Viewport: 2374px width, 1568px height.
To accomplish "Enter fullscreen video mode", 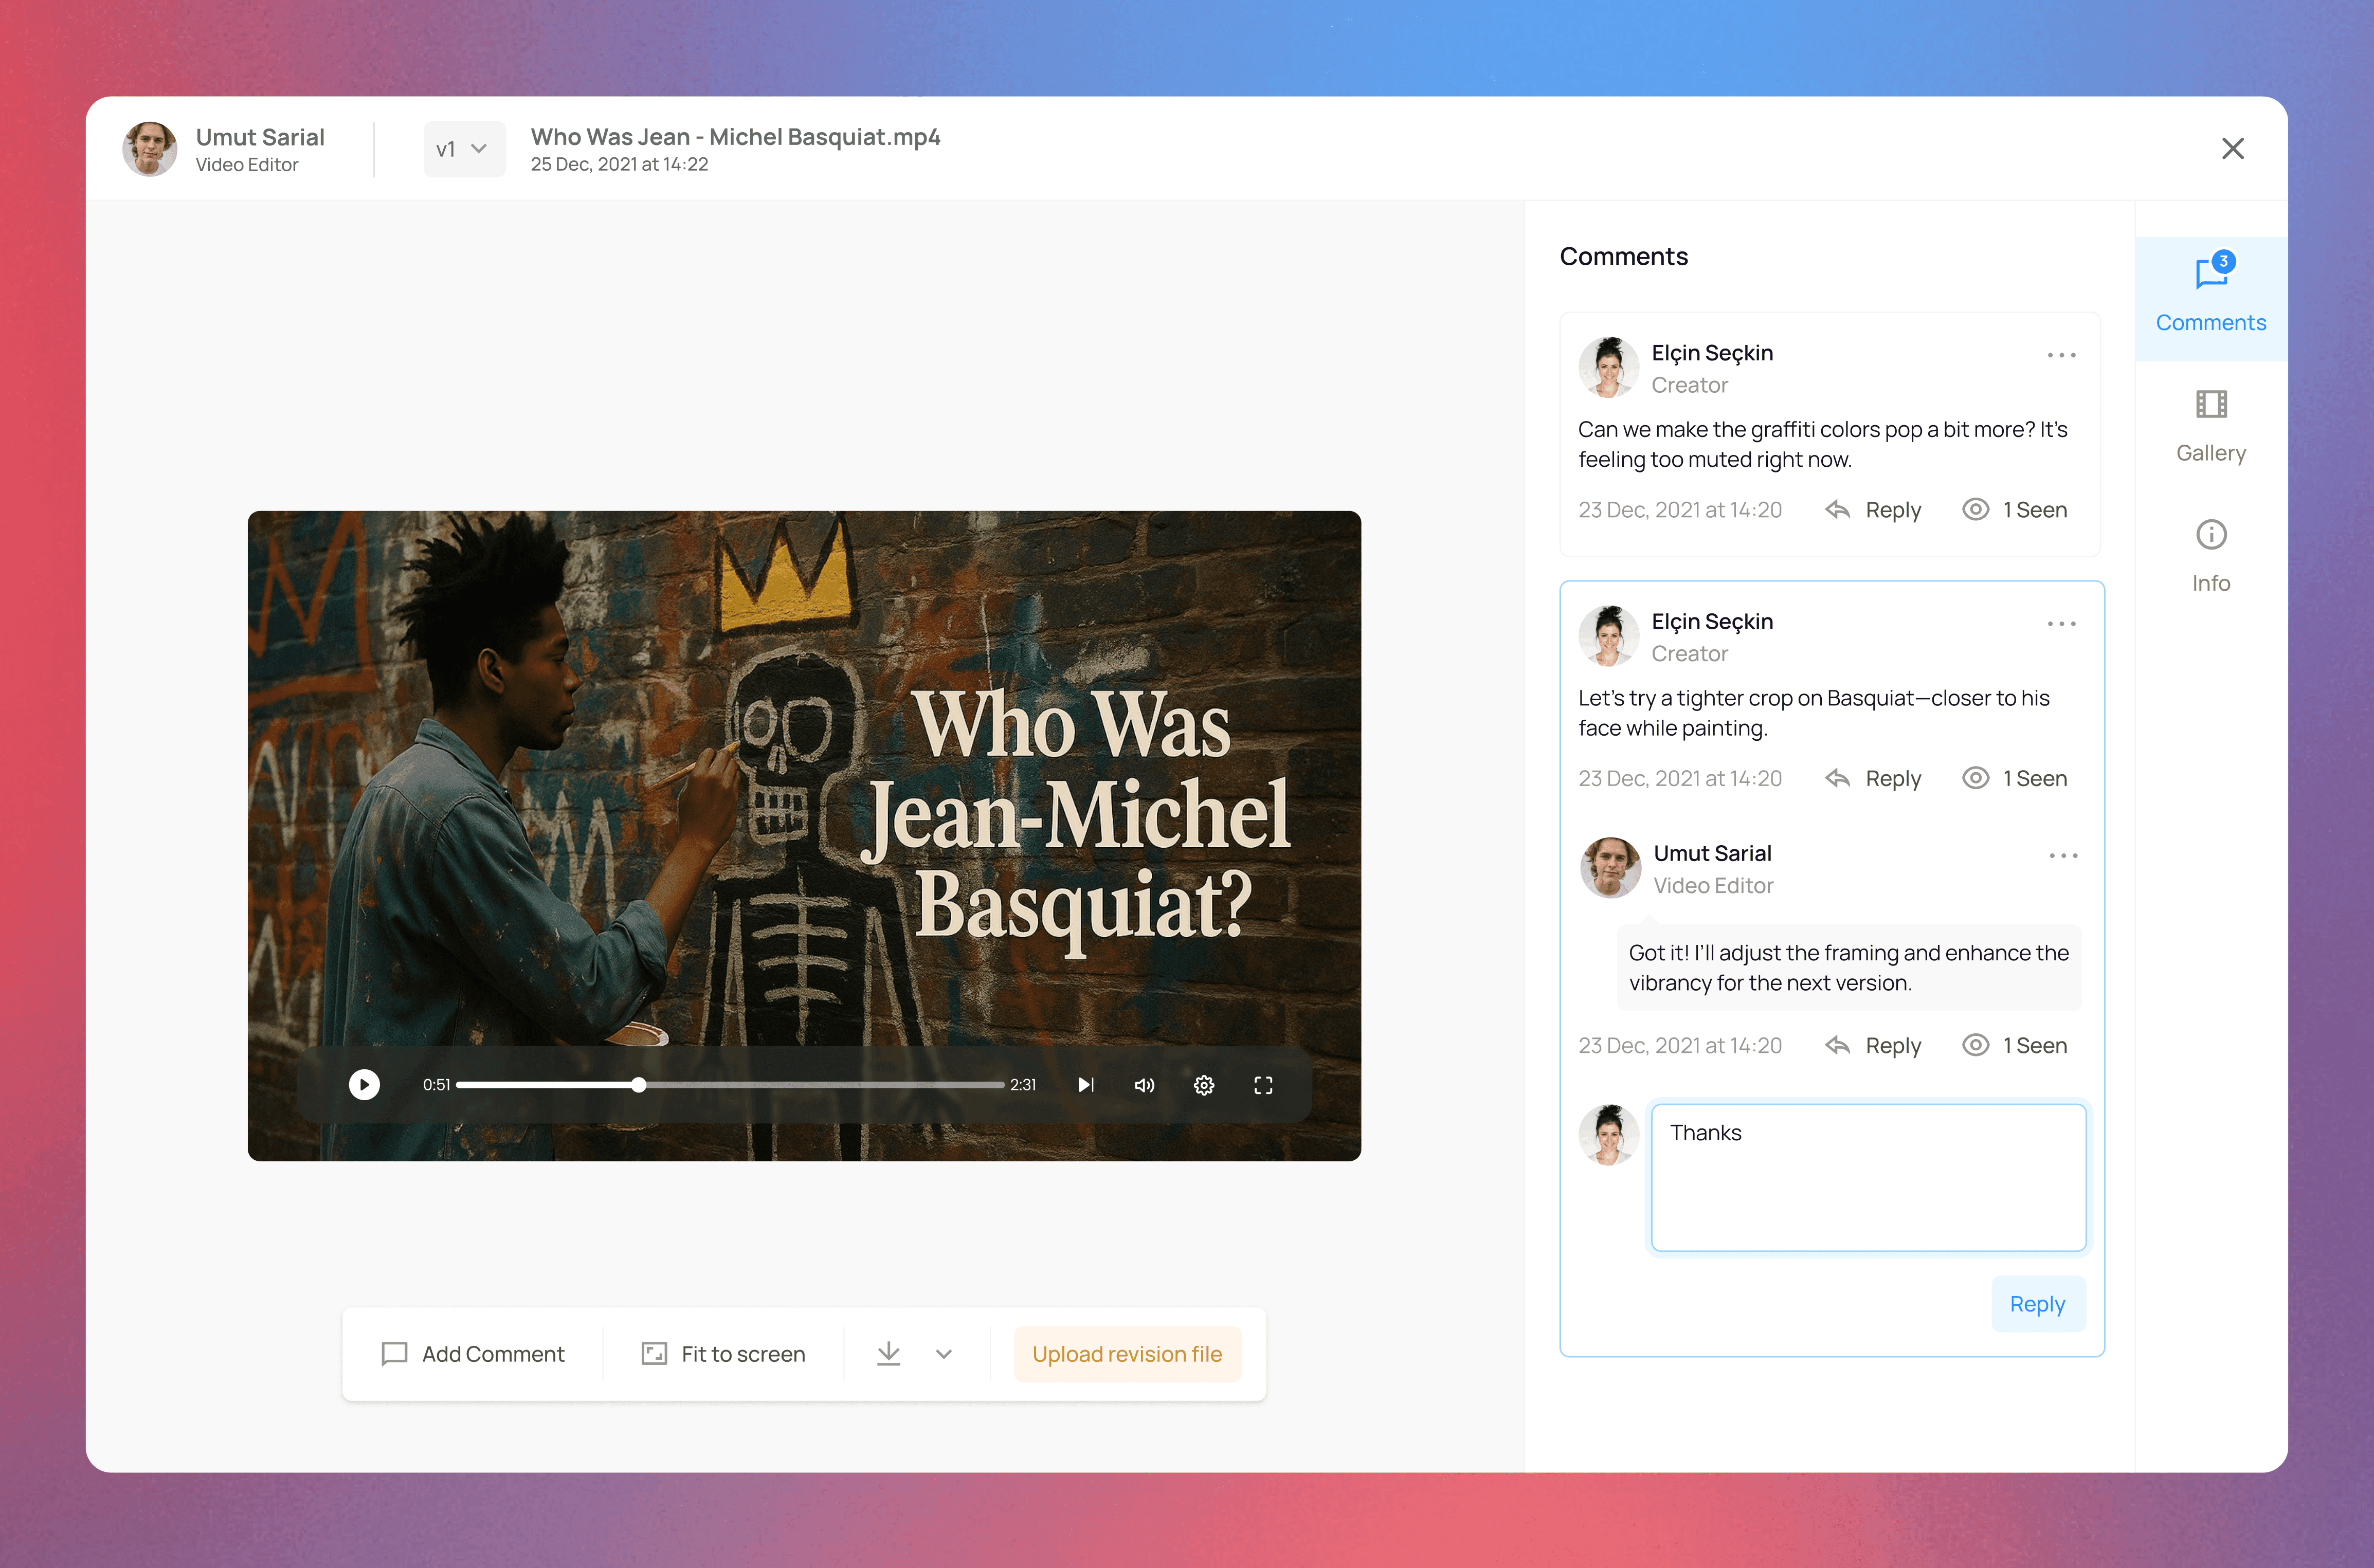I will point(1263,1085).
